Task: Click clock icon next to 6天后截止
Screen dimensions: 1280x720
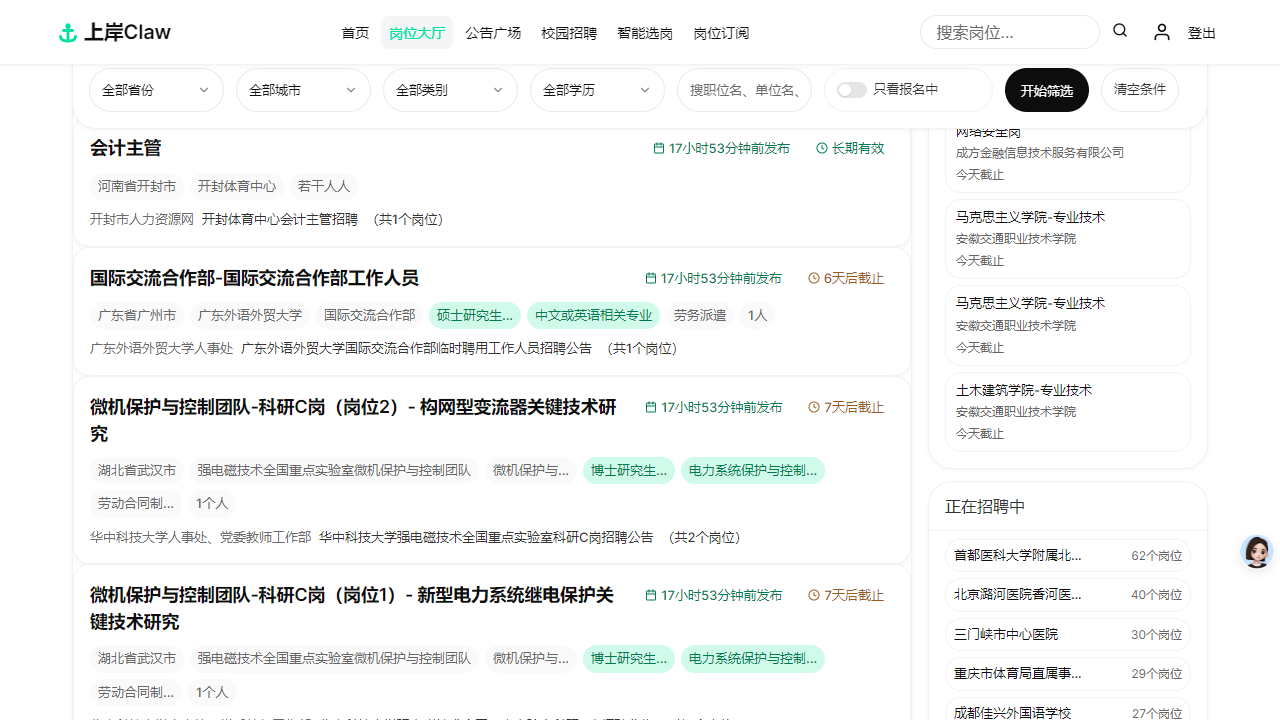Action: point(814,278)
